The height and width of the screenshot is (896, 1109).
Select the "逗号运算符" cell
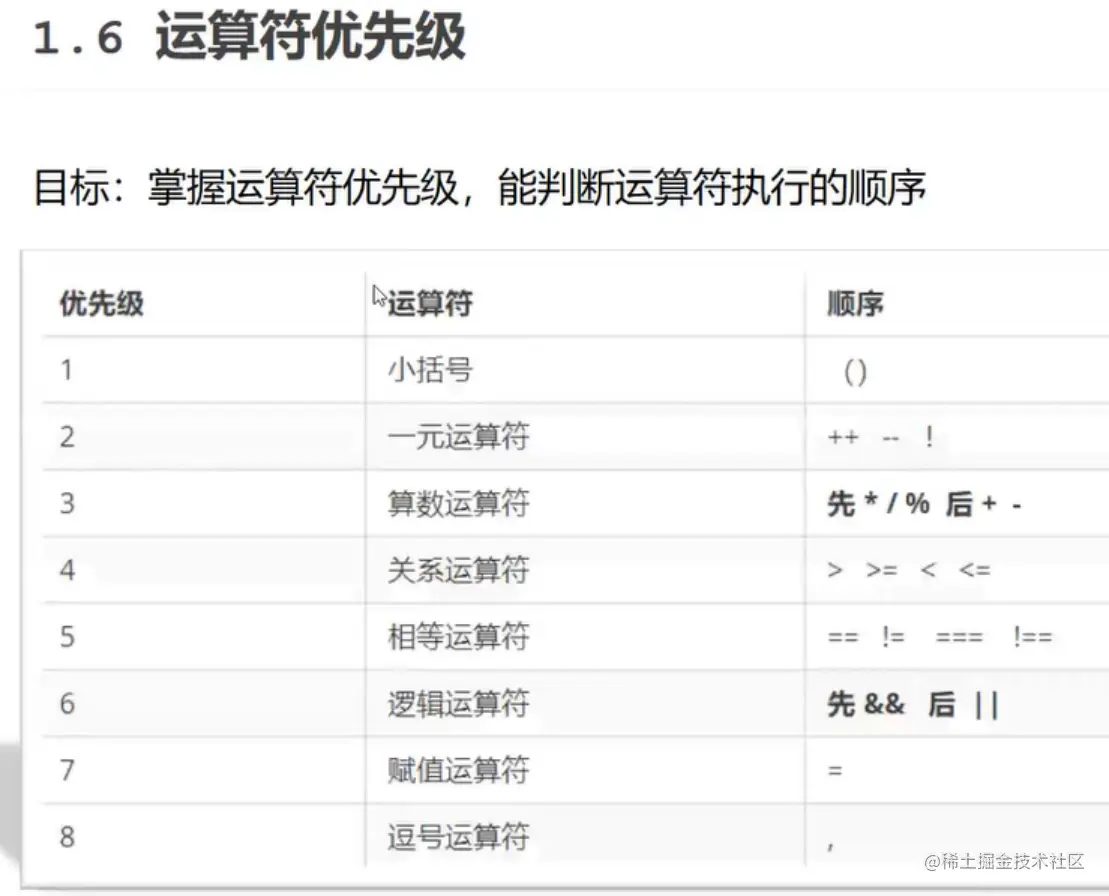click(x=458, y=837)
